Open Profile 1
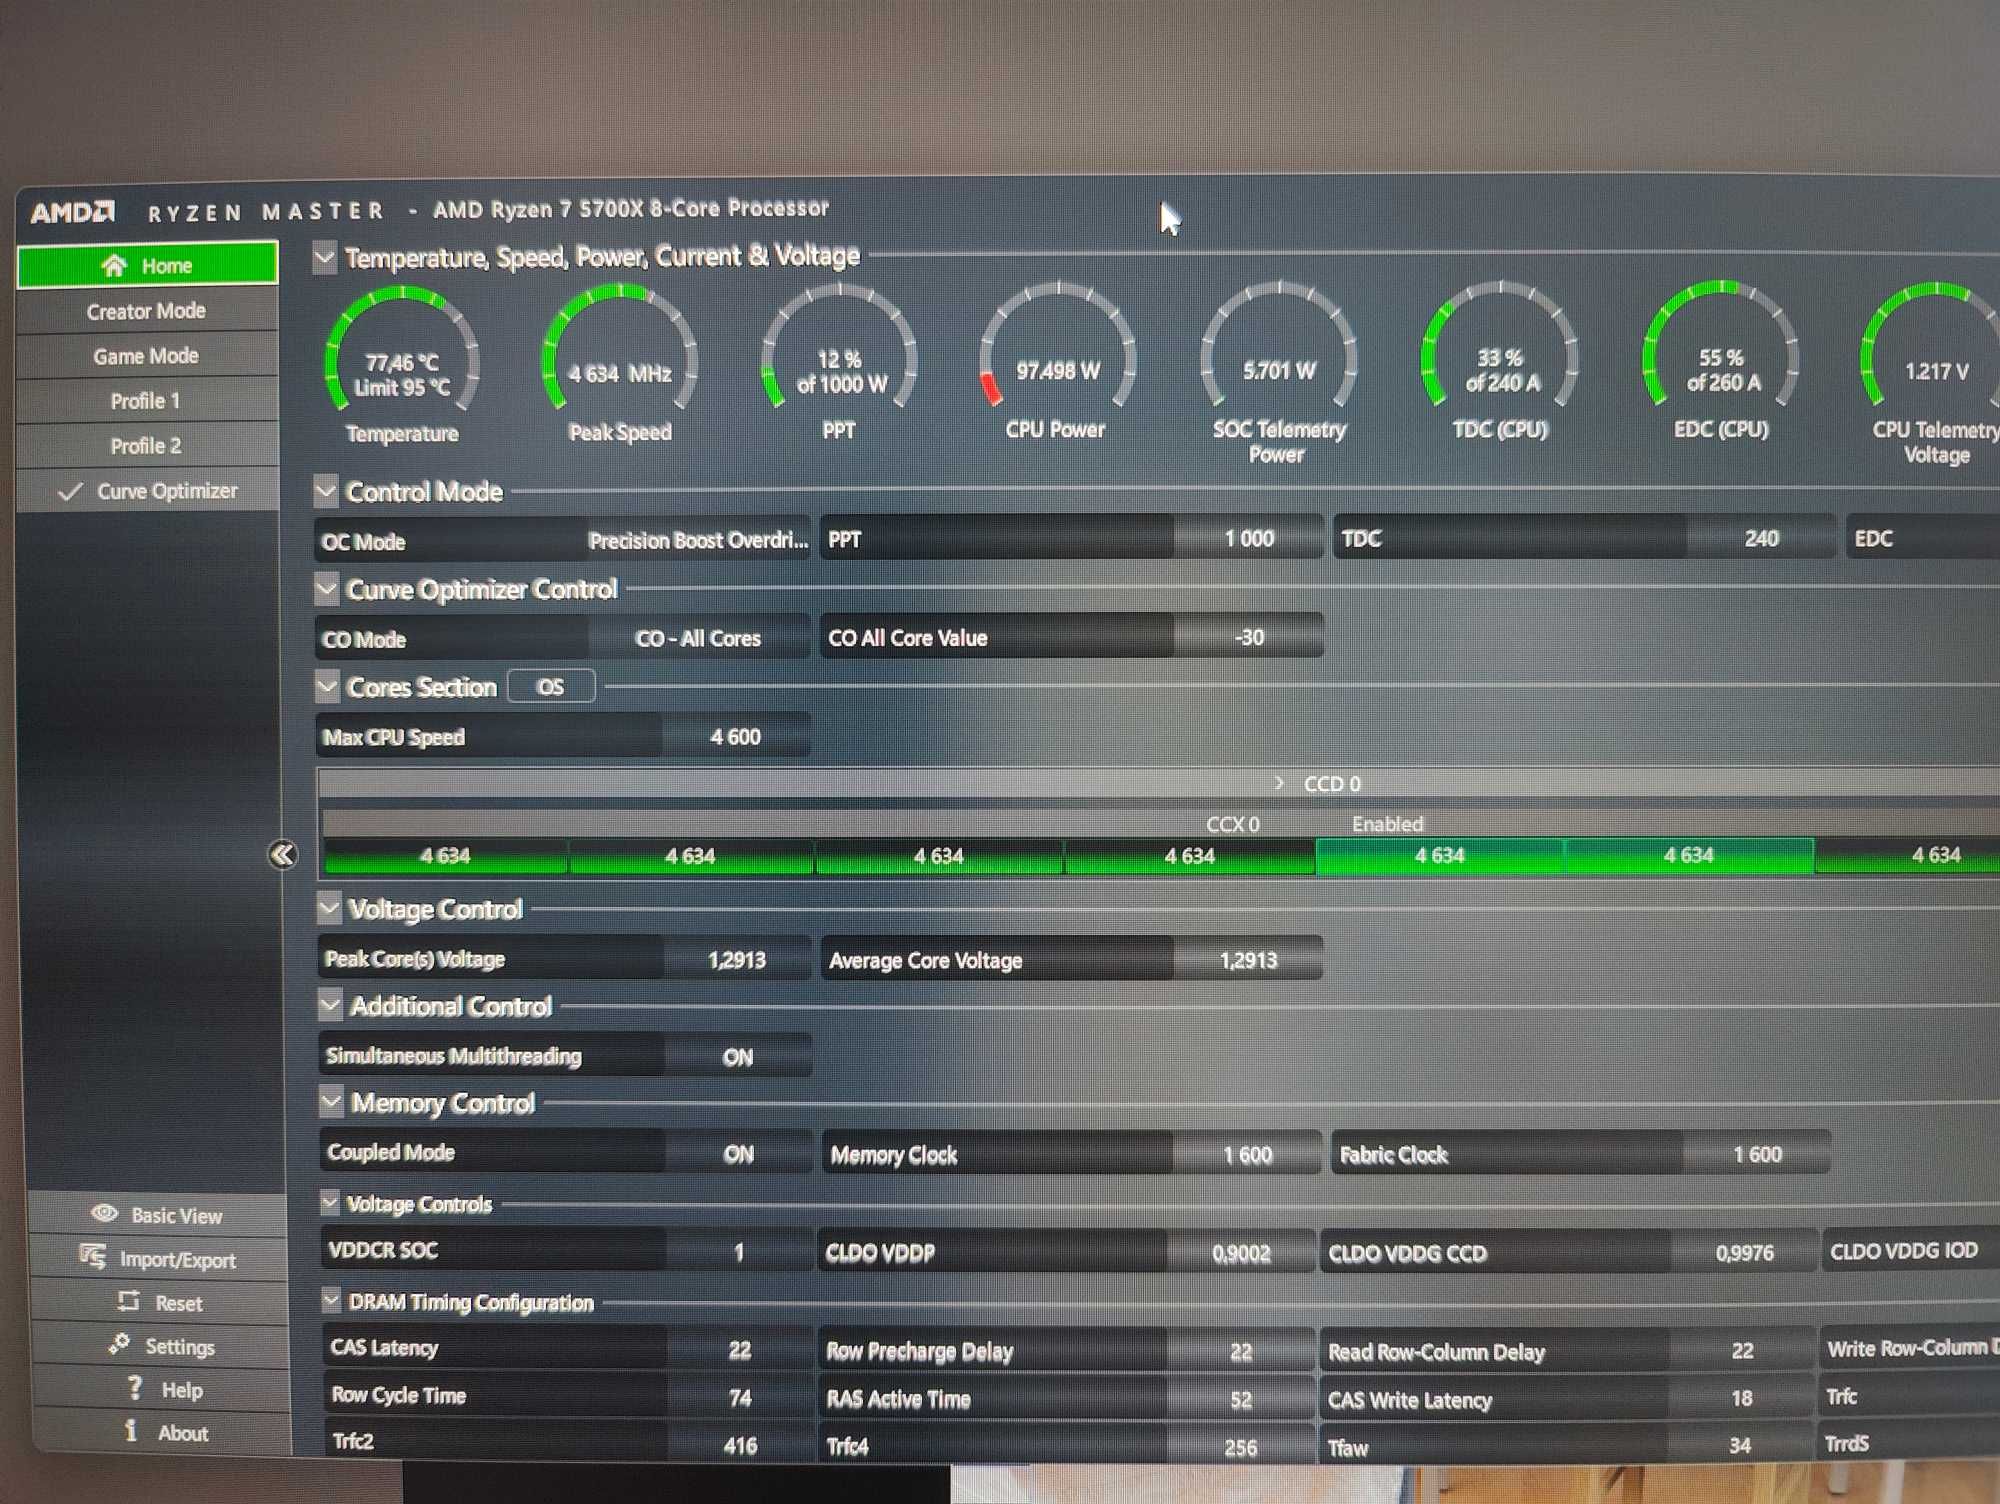The height and width of the screenshot is (1504, 2000). 147,401
